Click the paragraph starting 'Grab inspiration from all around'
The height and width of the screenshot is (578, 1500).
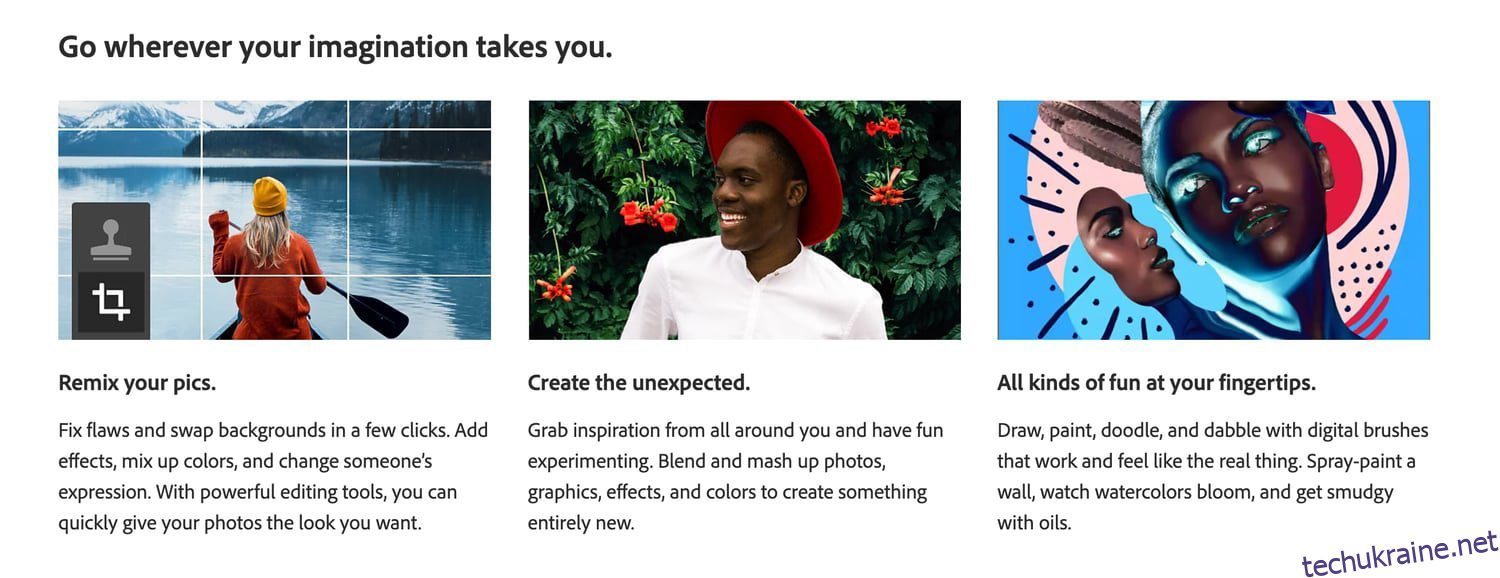pos(736,476)
